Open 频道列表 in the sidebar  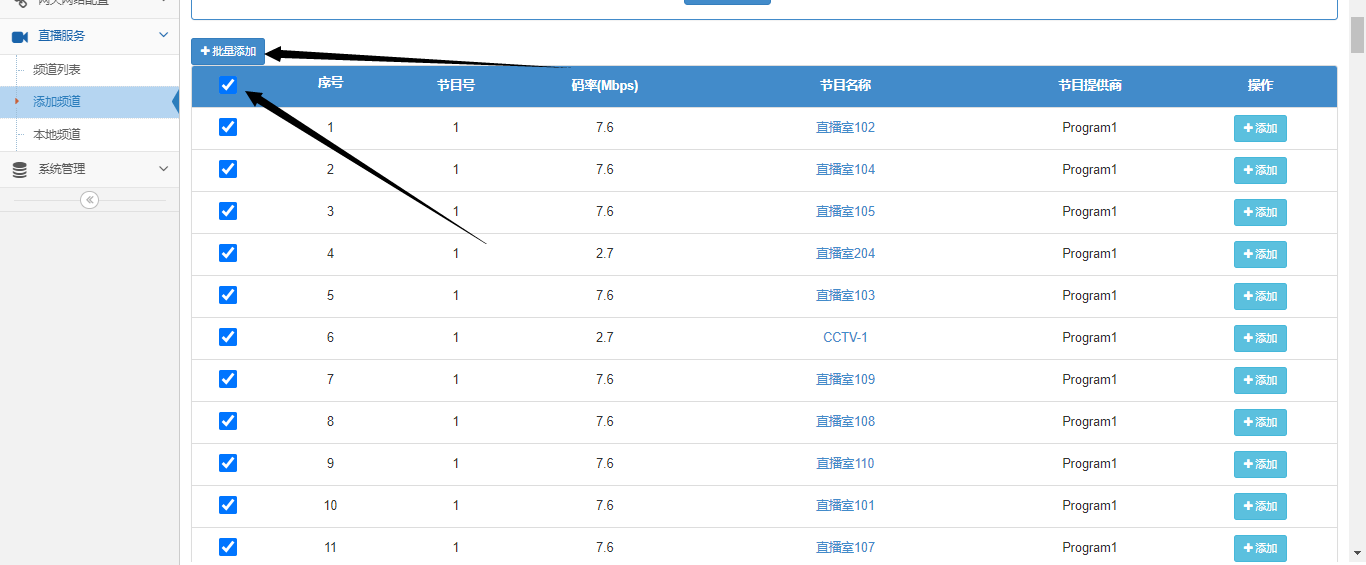57,70
